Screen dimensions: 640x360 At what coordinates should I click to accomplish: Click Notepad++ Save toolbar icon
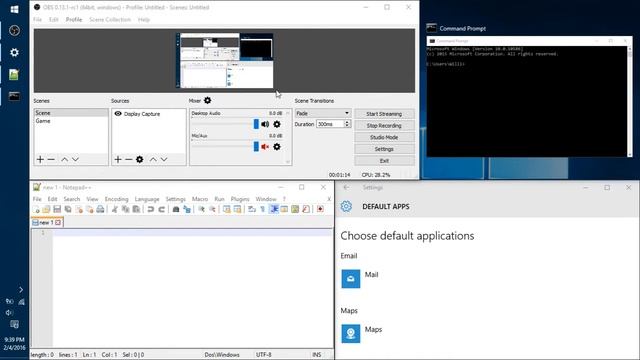click(x=57, y=209)
